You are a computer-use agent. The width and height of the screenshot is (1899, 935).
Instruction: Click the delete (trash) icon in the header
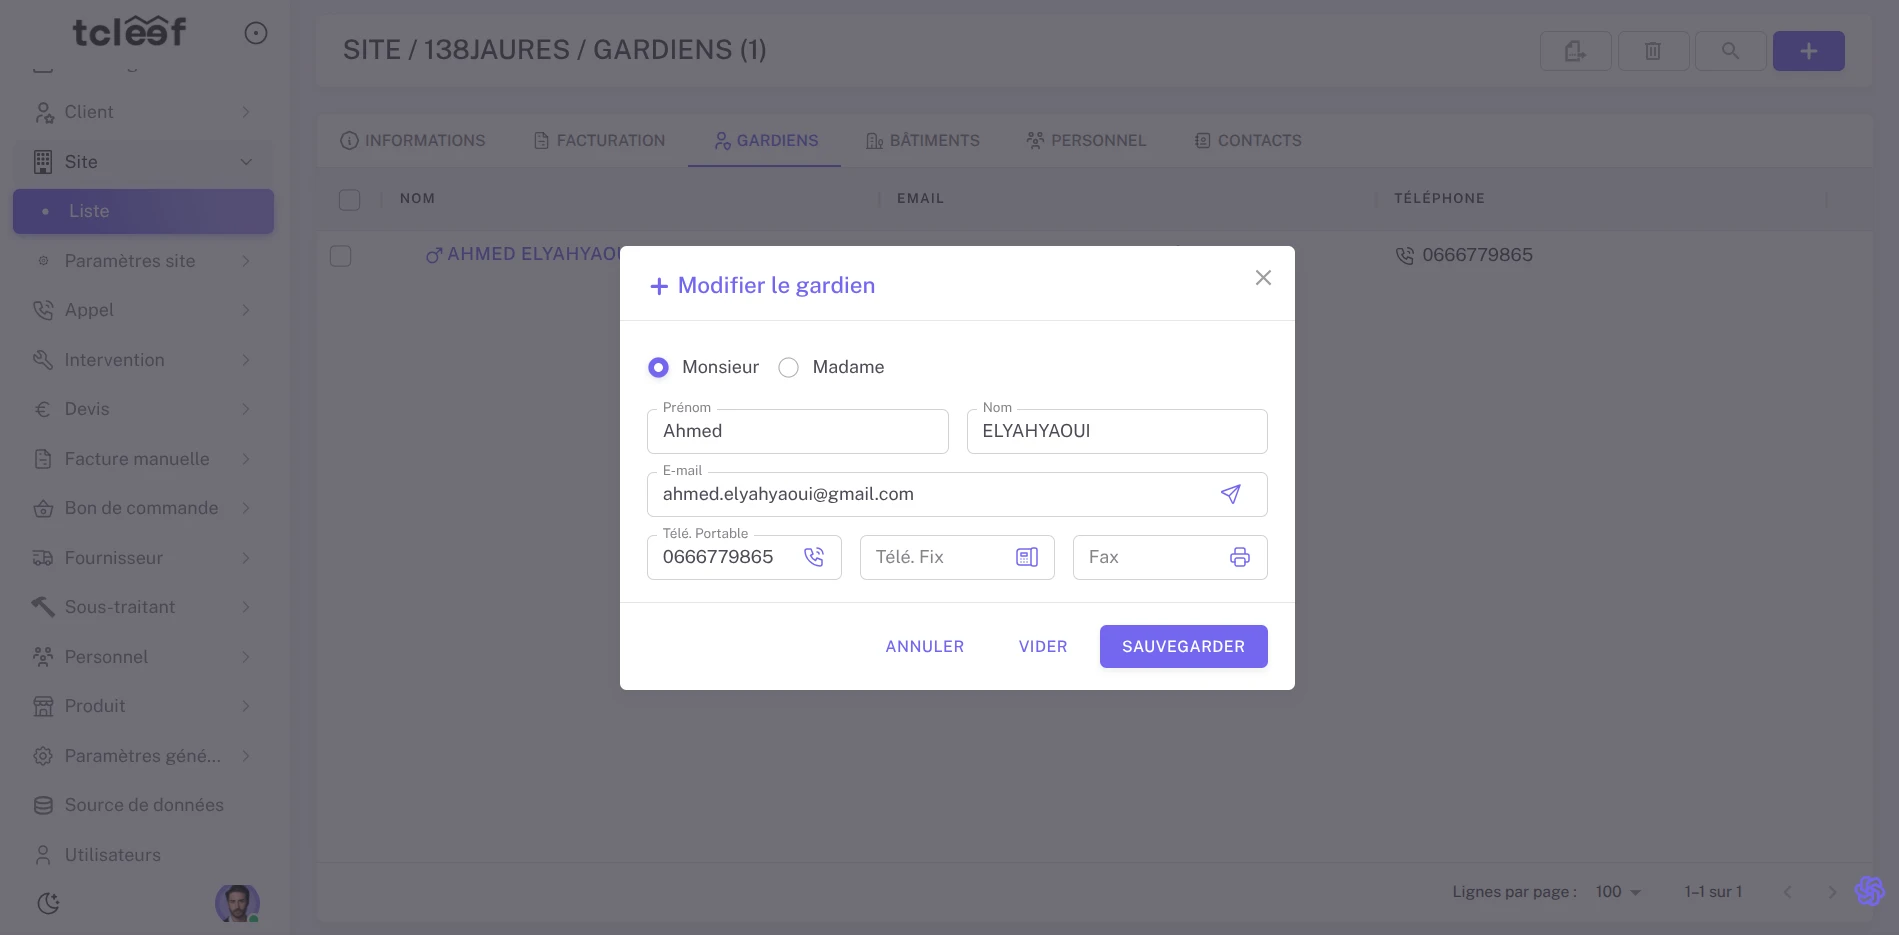(x=1653, y=50)
